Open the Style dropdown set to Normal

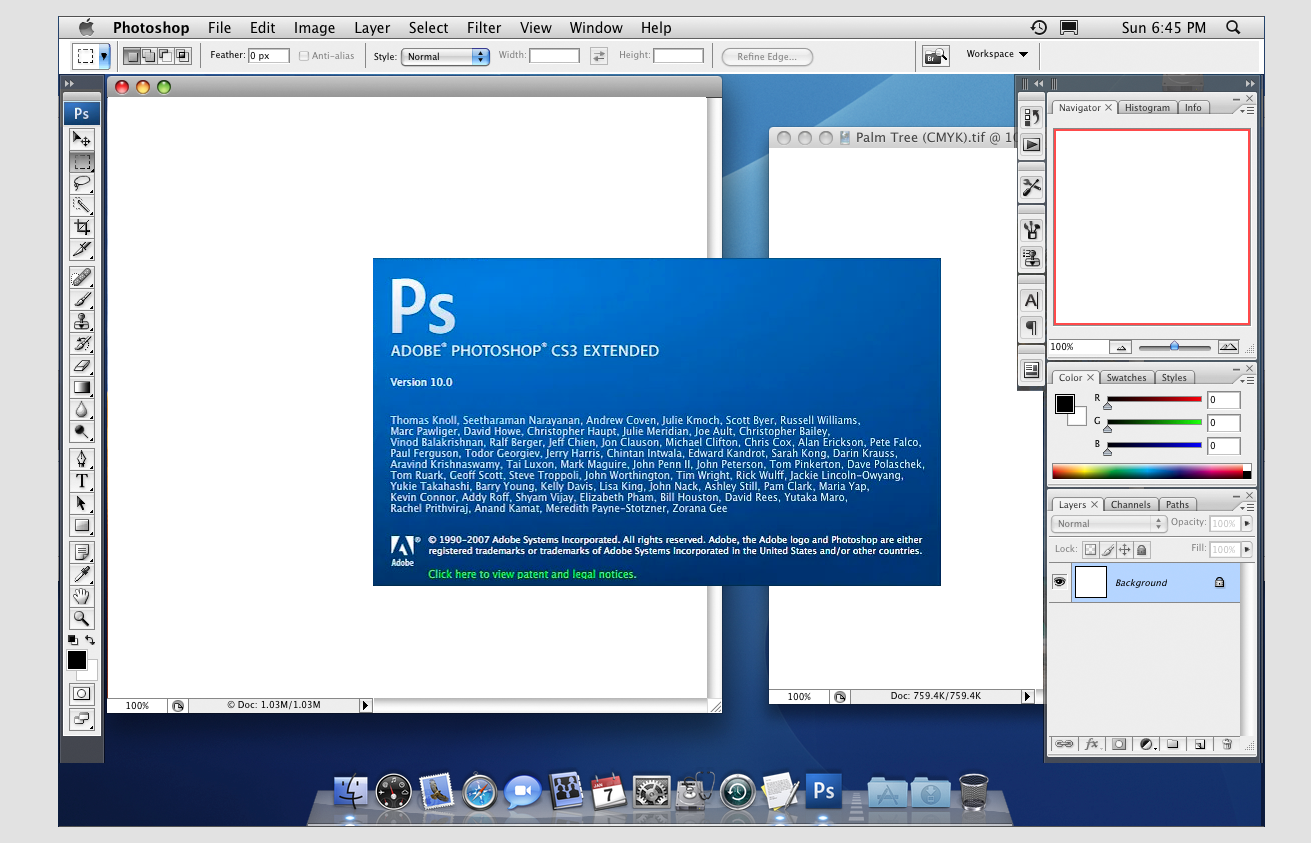pyautogui.click(x=445, y=56)
